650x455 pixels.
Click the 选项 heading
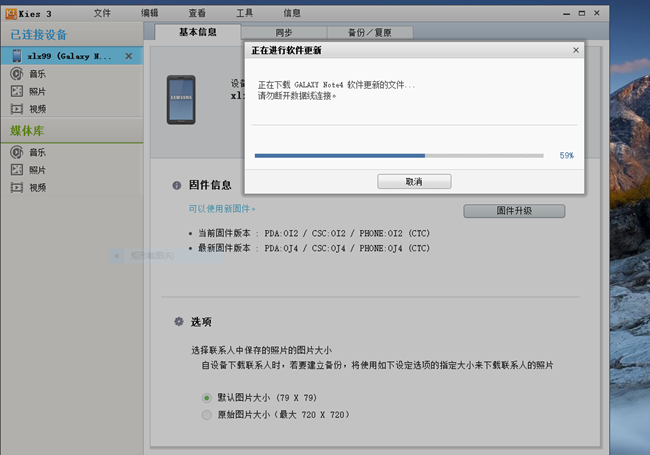pyautogui.click(x=201, y=322)
